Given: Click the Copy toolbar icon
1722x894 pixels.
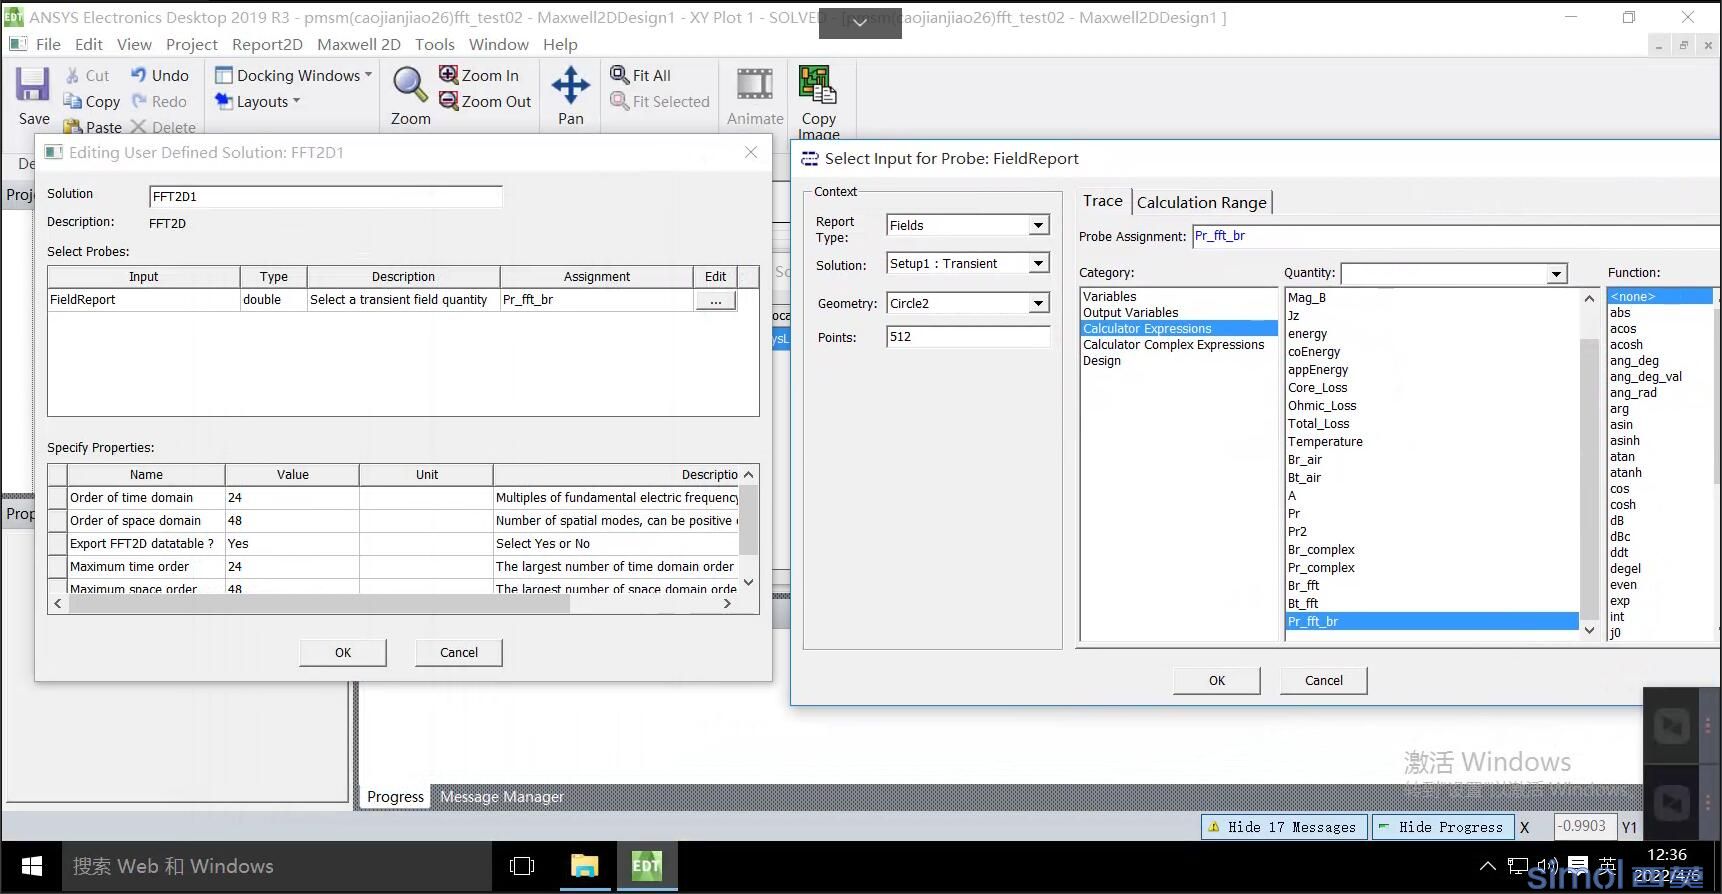Looking at the screenshot, I should click(72, 101).
